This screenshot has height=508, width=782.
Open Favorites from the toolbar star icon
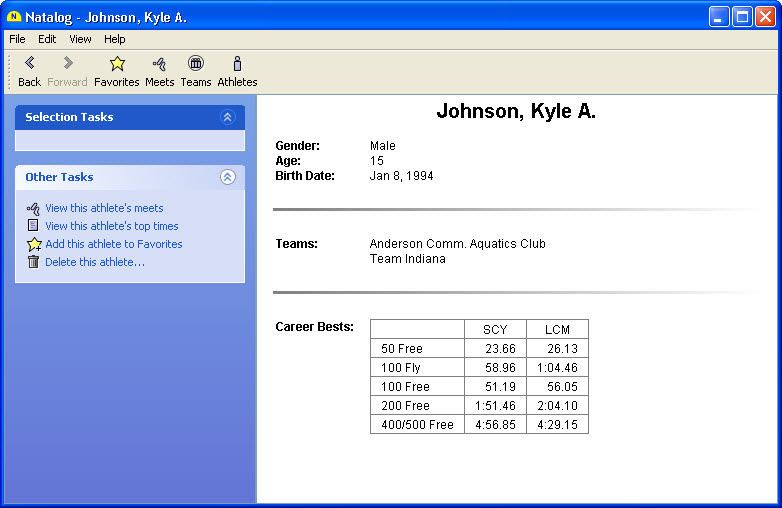point(117,64)
